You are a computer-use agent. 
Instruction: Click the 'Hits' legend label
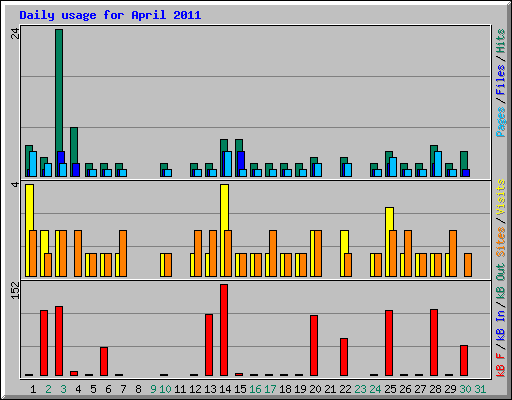[501, 41]
